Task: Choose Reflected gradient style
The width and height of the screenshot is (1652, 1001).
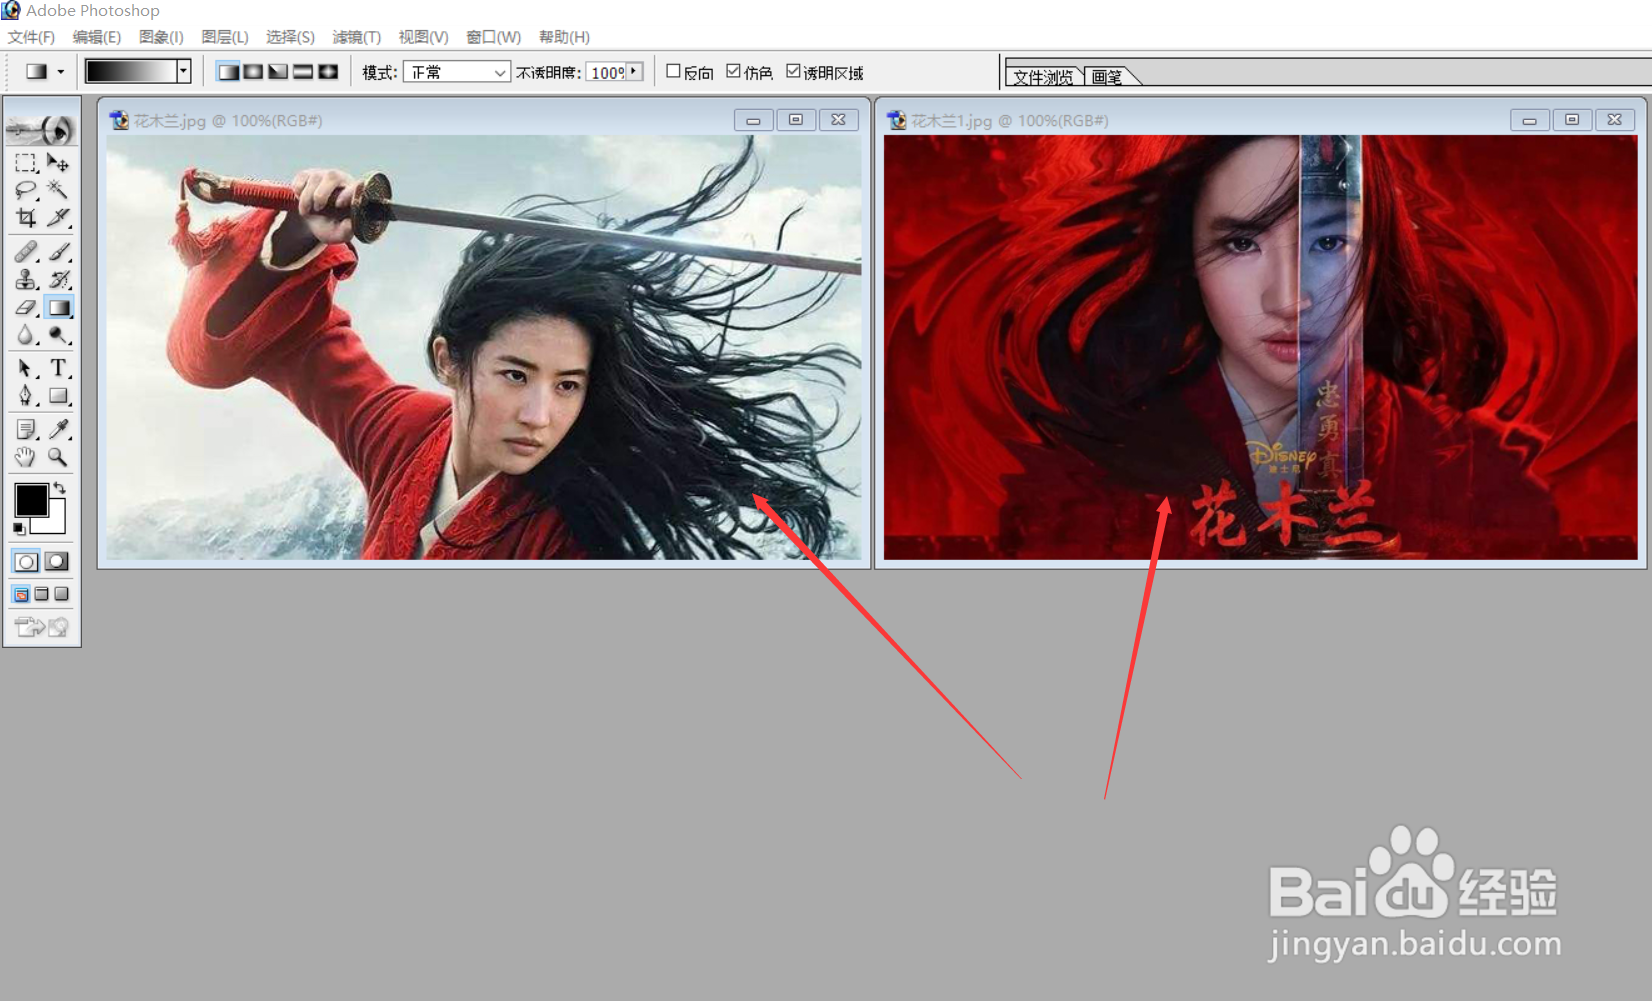Action: point(303,72)
